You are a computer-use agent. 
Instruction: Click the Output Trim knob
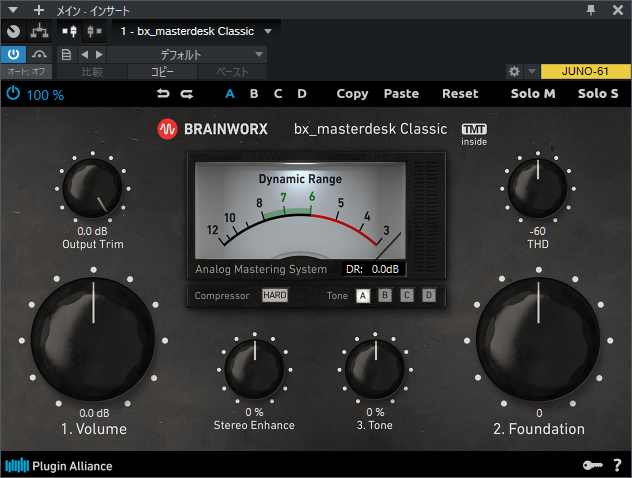[93, 188]
